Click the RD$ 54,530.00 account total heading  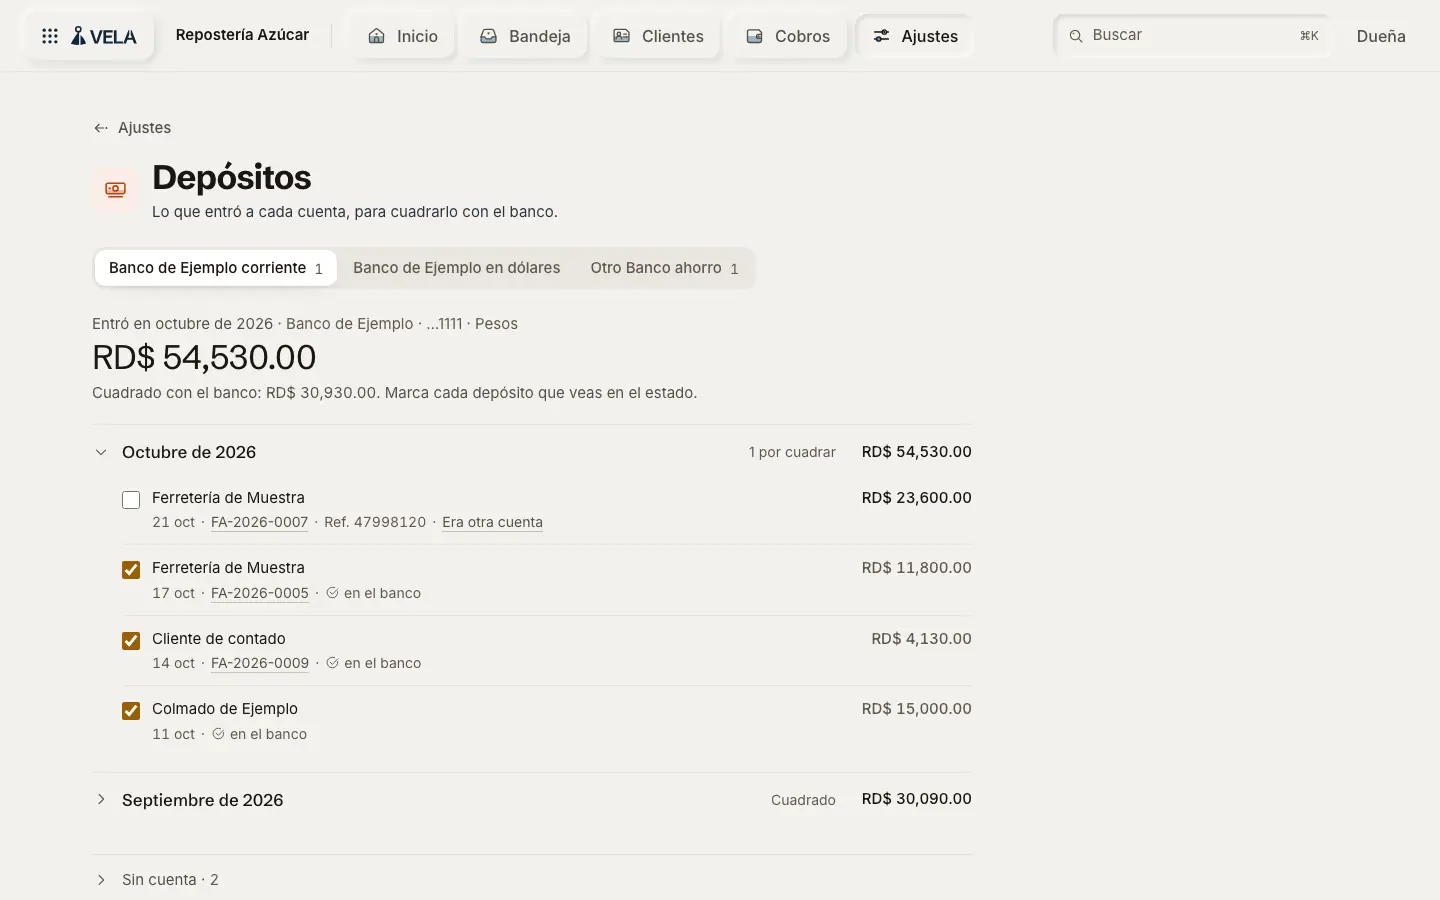tap(204, 357)
